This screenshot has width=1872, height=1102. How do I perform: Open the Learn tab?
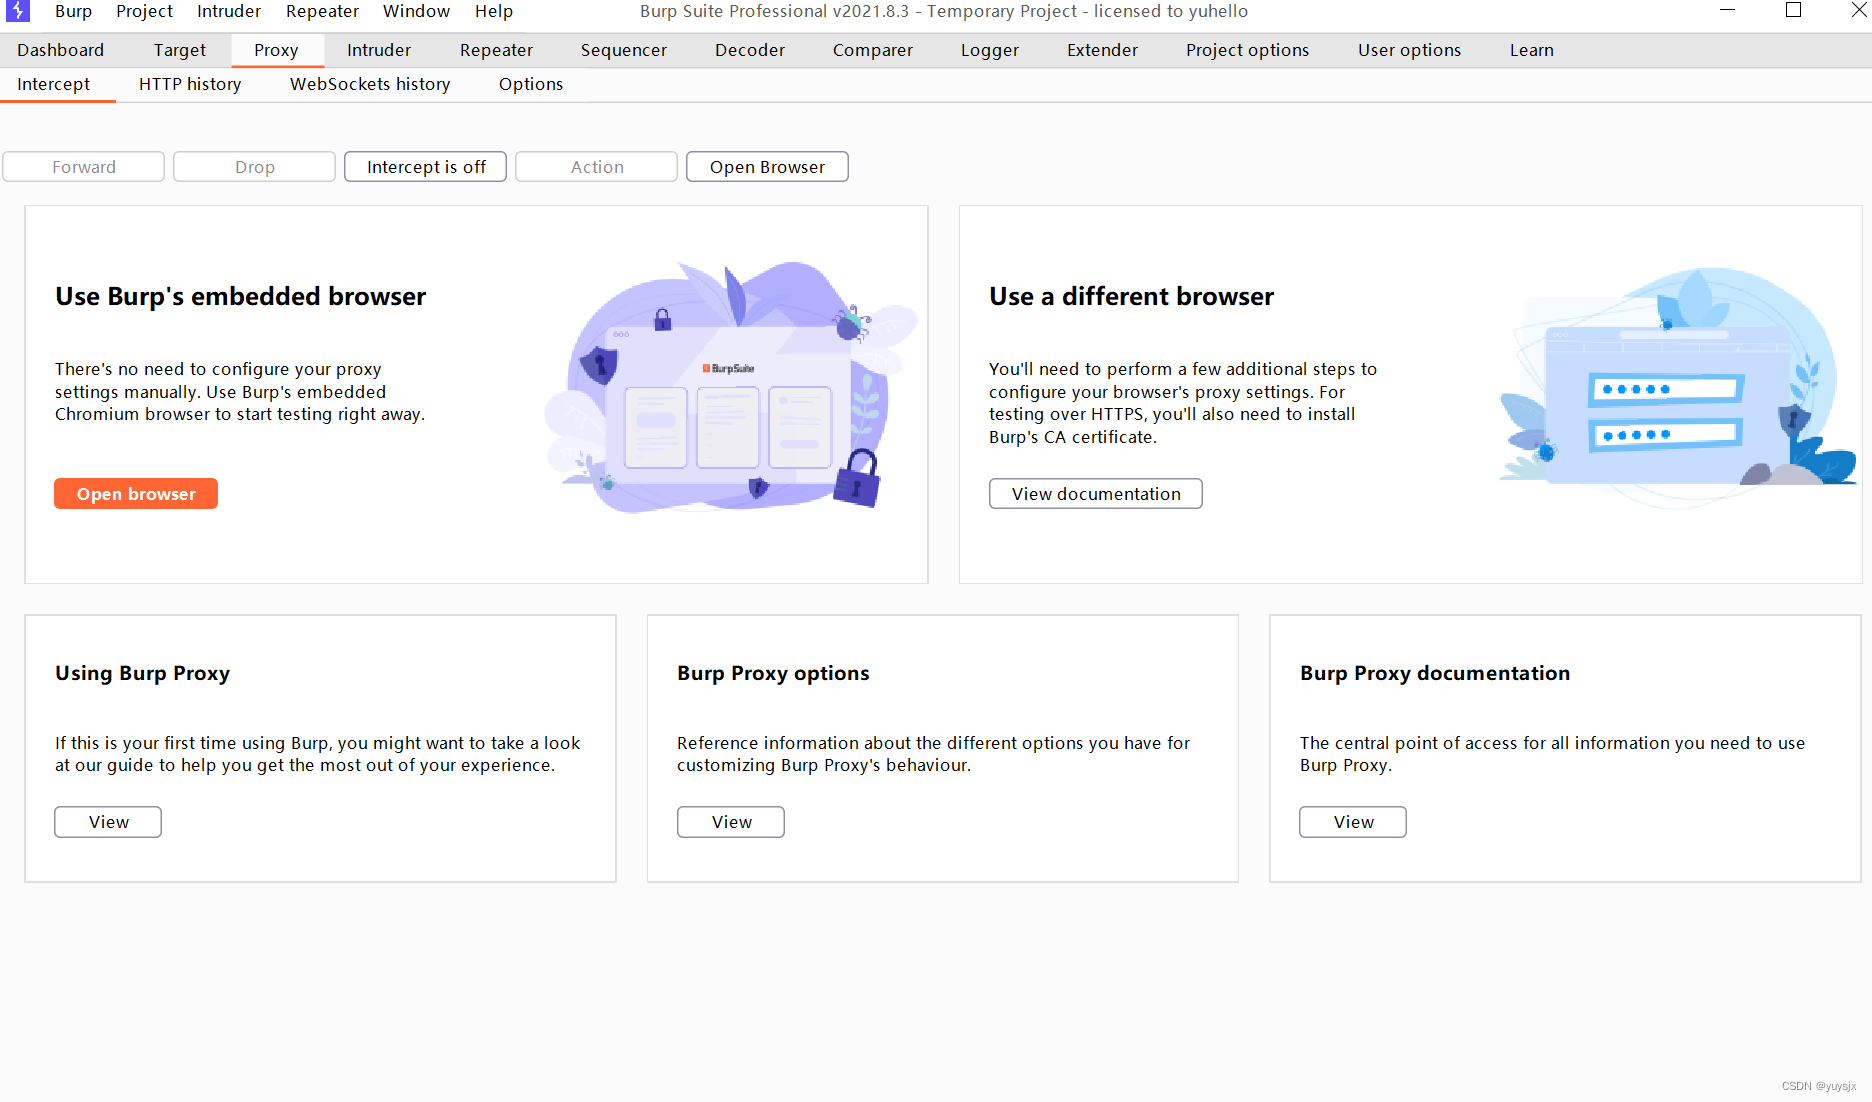click(x=1531, y=50)
